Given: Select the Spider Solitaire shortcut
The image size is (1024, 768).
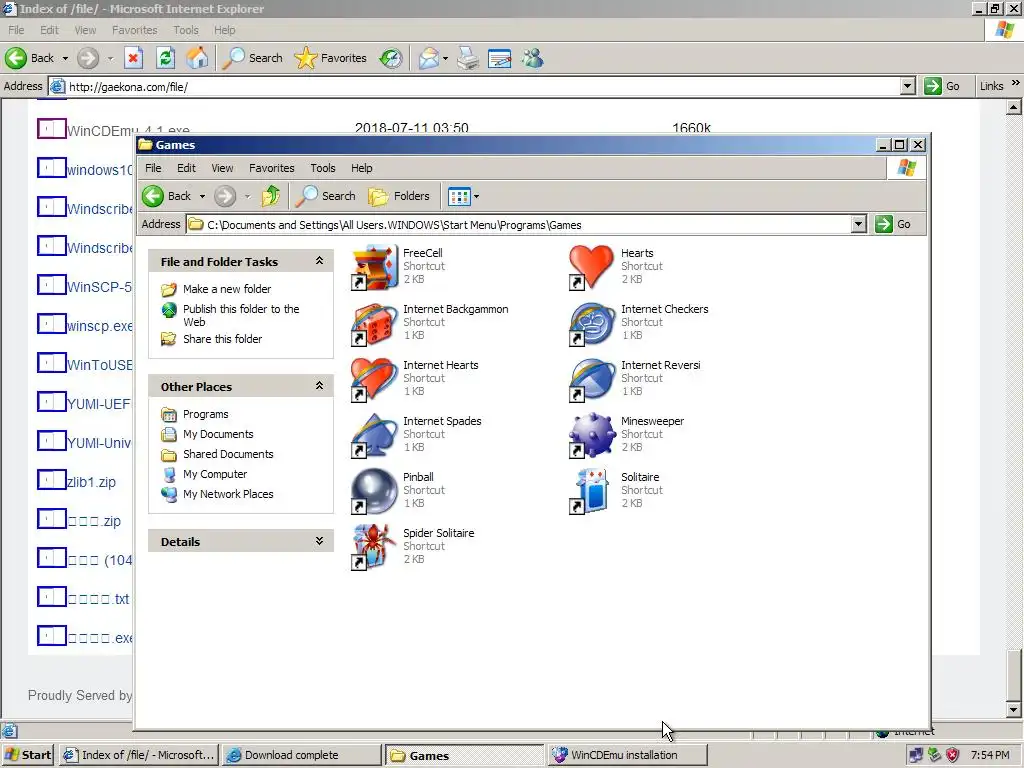Looking at the screenshot, I should click(x=374, y=548).
